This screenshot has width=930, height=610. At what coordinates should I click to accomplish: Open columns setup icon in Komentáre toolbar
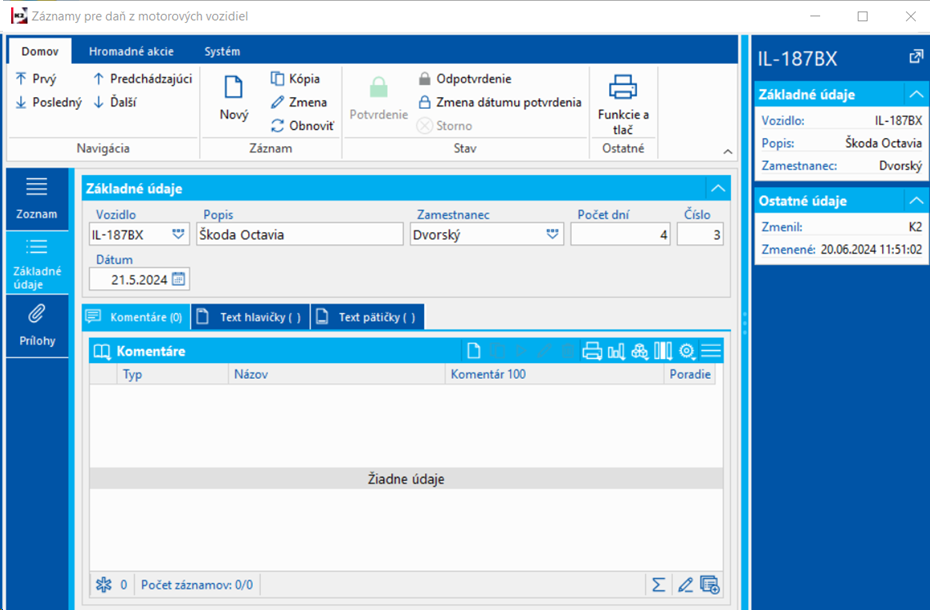(x=663, y=351)
